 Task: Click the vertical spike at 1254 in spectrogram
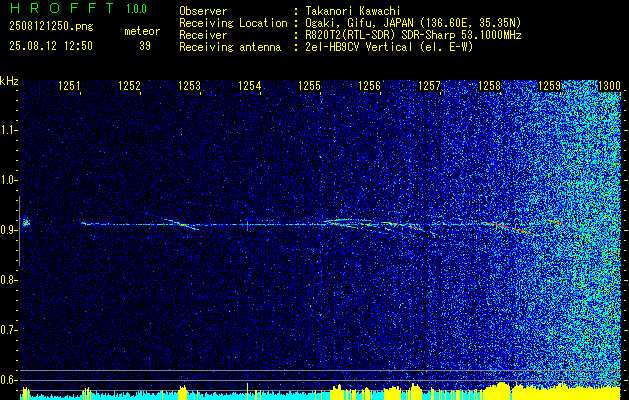[248, 225]
